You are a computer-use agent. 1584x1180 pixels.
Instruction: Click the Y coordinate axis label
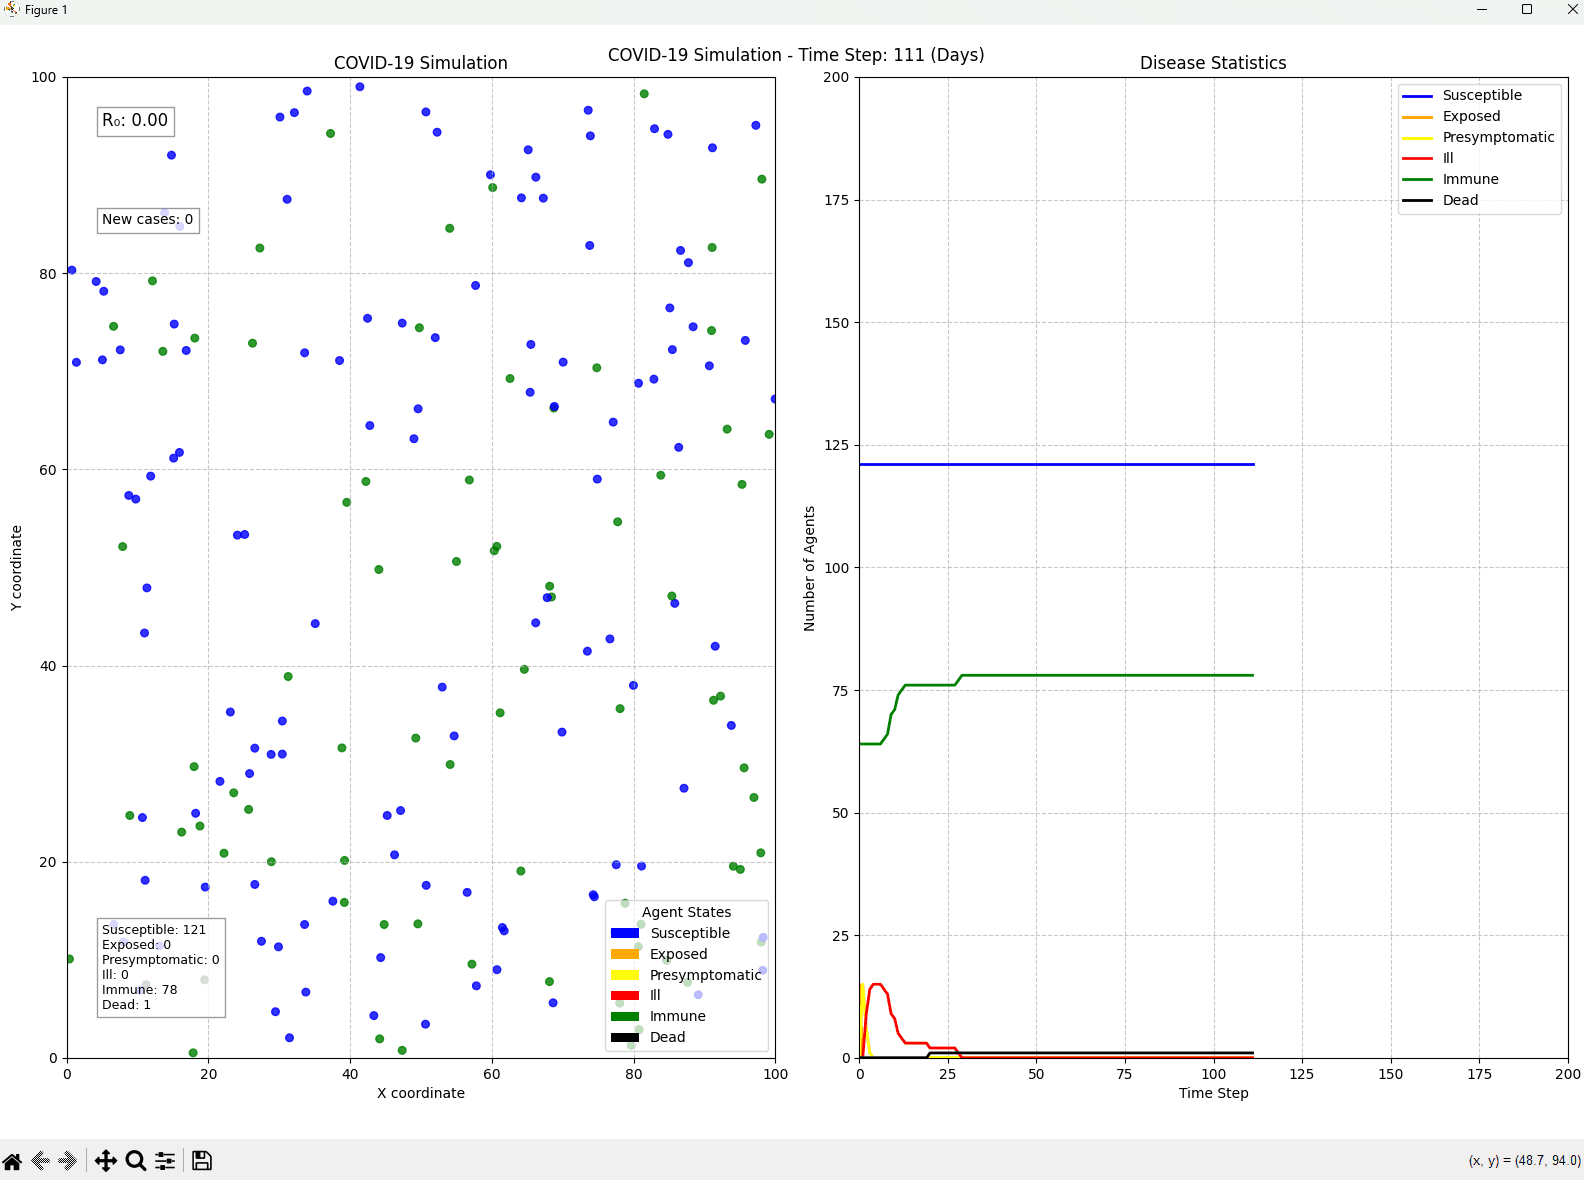click(16, 568)
